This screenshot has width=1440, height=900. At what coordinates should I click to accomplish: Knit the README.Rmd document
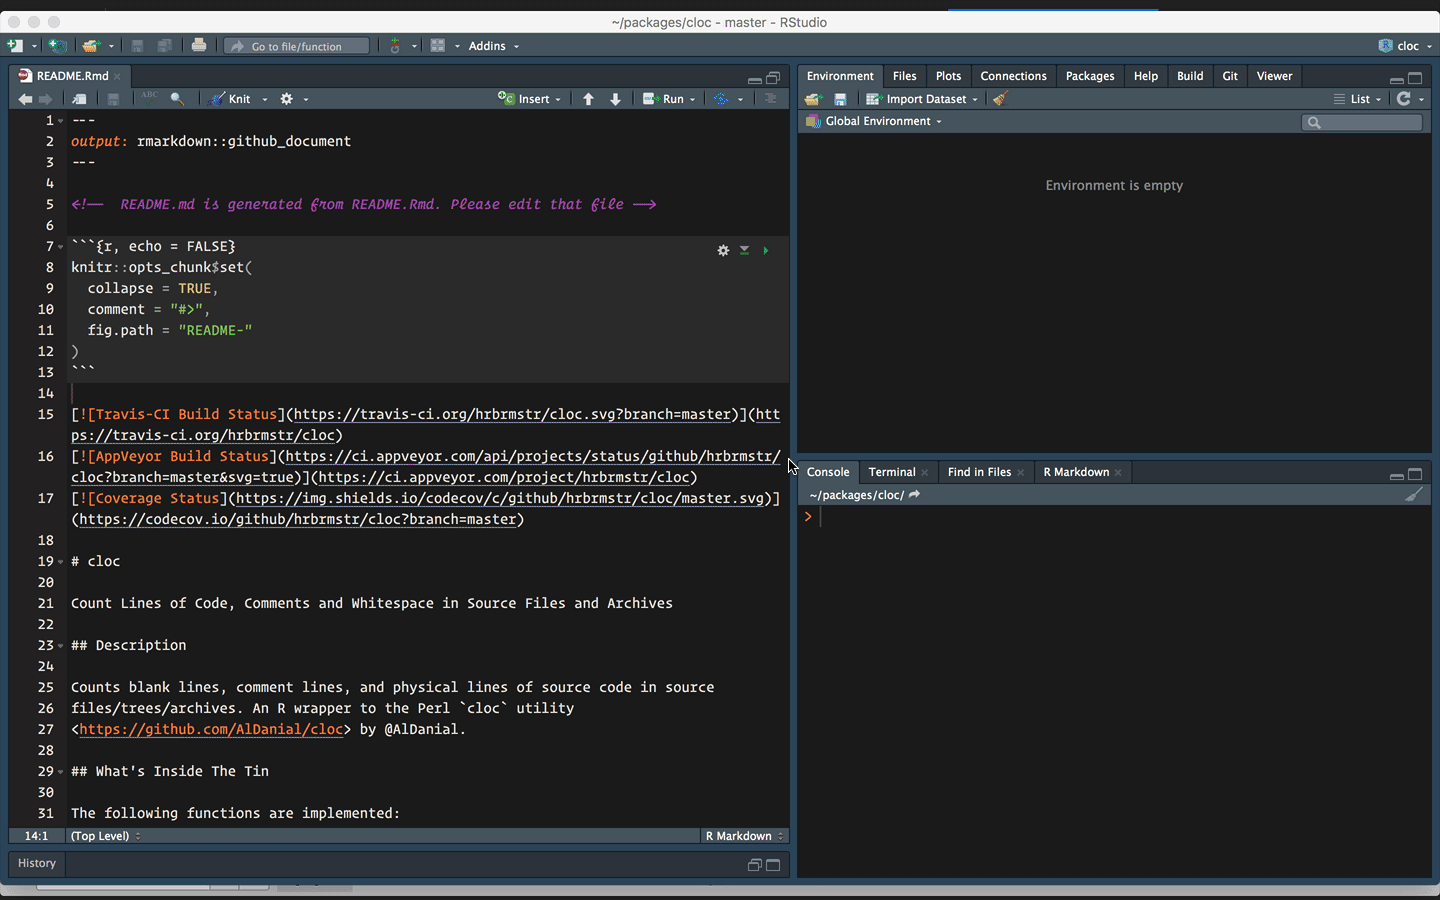(x=237, y=98)
